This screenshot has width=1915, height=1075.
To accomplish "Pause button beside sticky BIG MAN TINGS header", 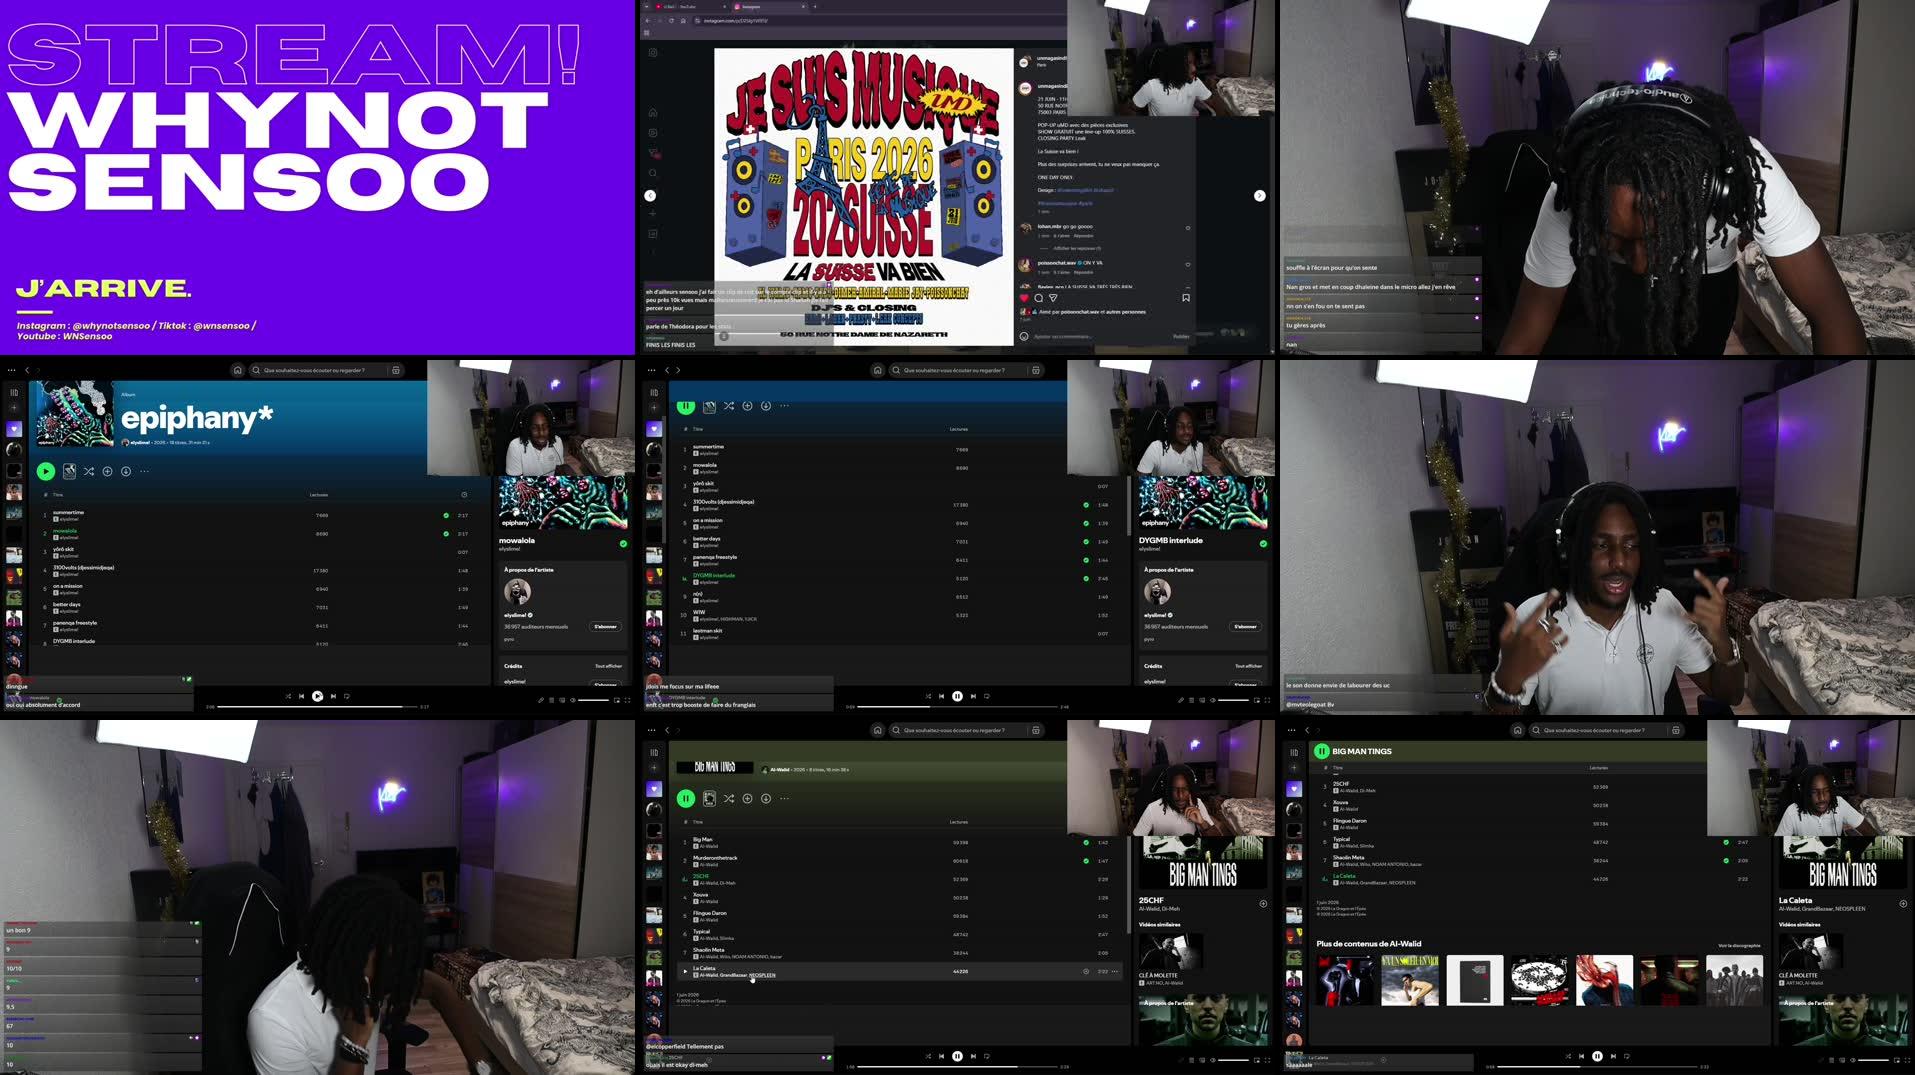I will [x=1321, y=751].
